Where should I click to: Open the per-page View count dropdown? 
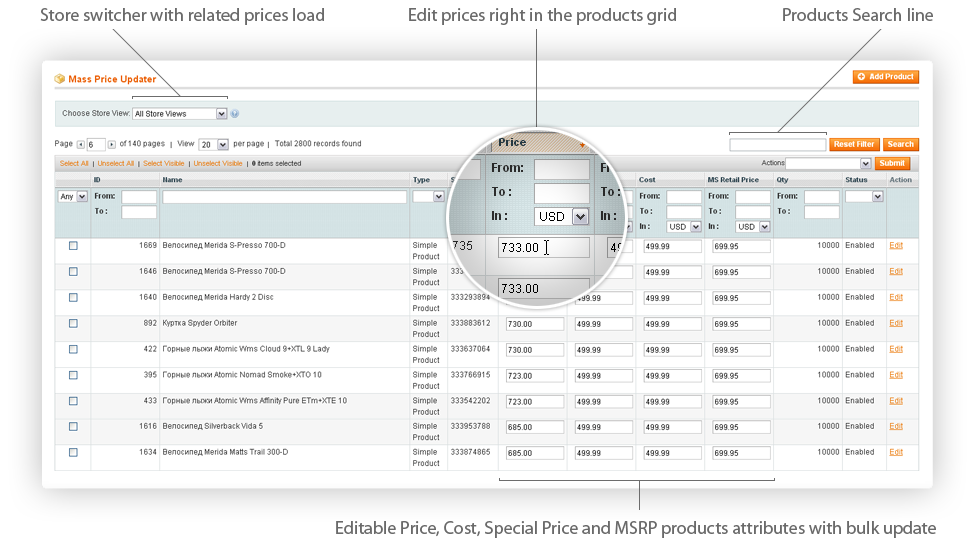pyautogui.click(x=214, y=144)
